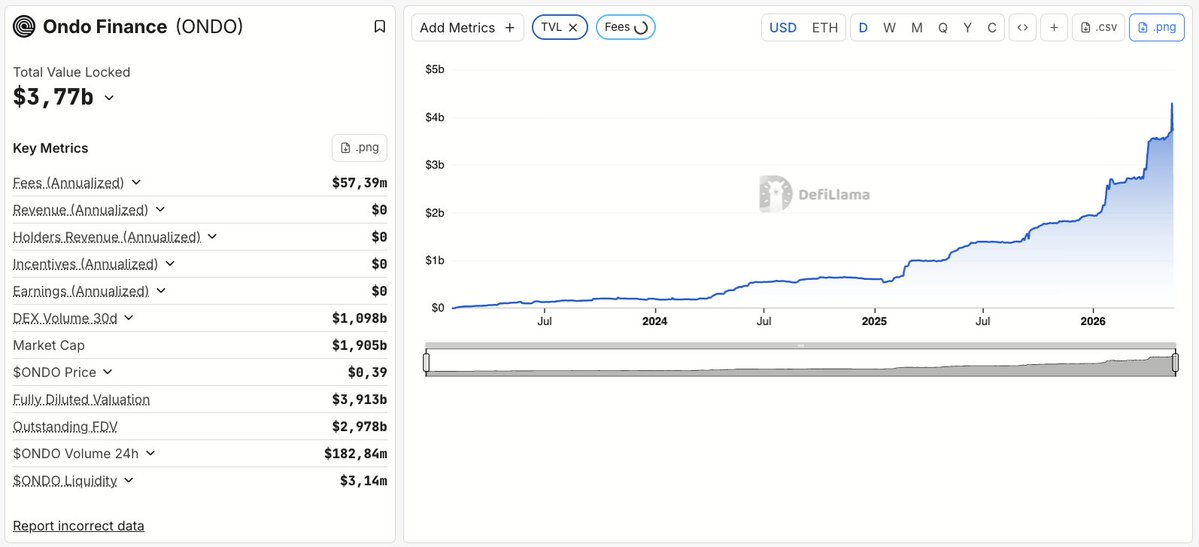Expand DEX Volume 30d details
The width and height of the screenshot is (1199, 547).
tap(128, 317)
